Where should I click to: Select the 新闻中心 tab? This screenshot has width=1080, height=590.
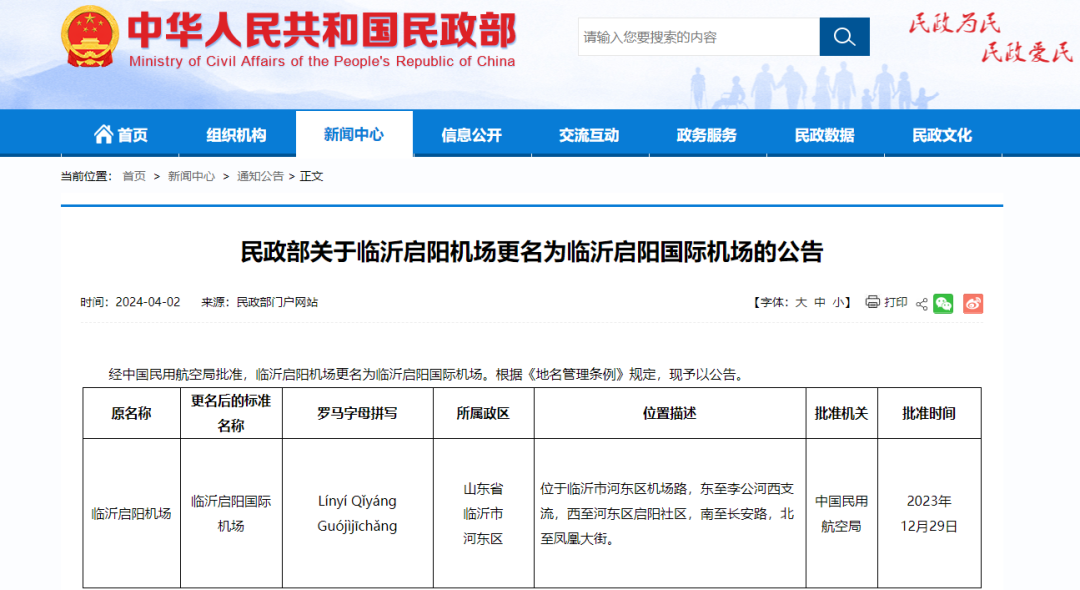click(354, 135)
